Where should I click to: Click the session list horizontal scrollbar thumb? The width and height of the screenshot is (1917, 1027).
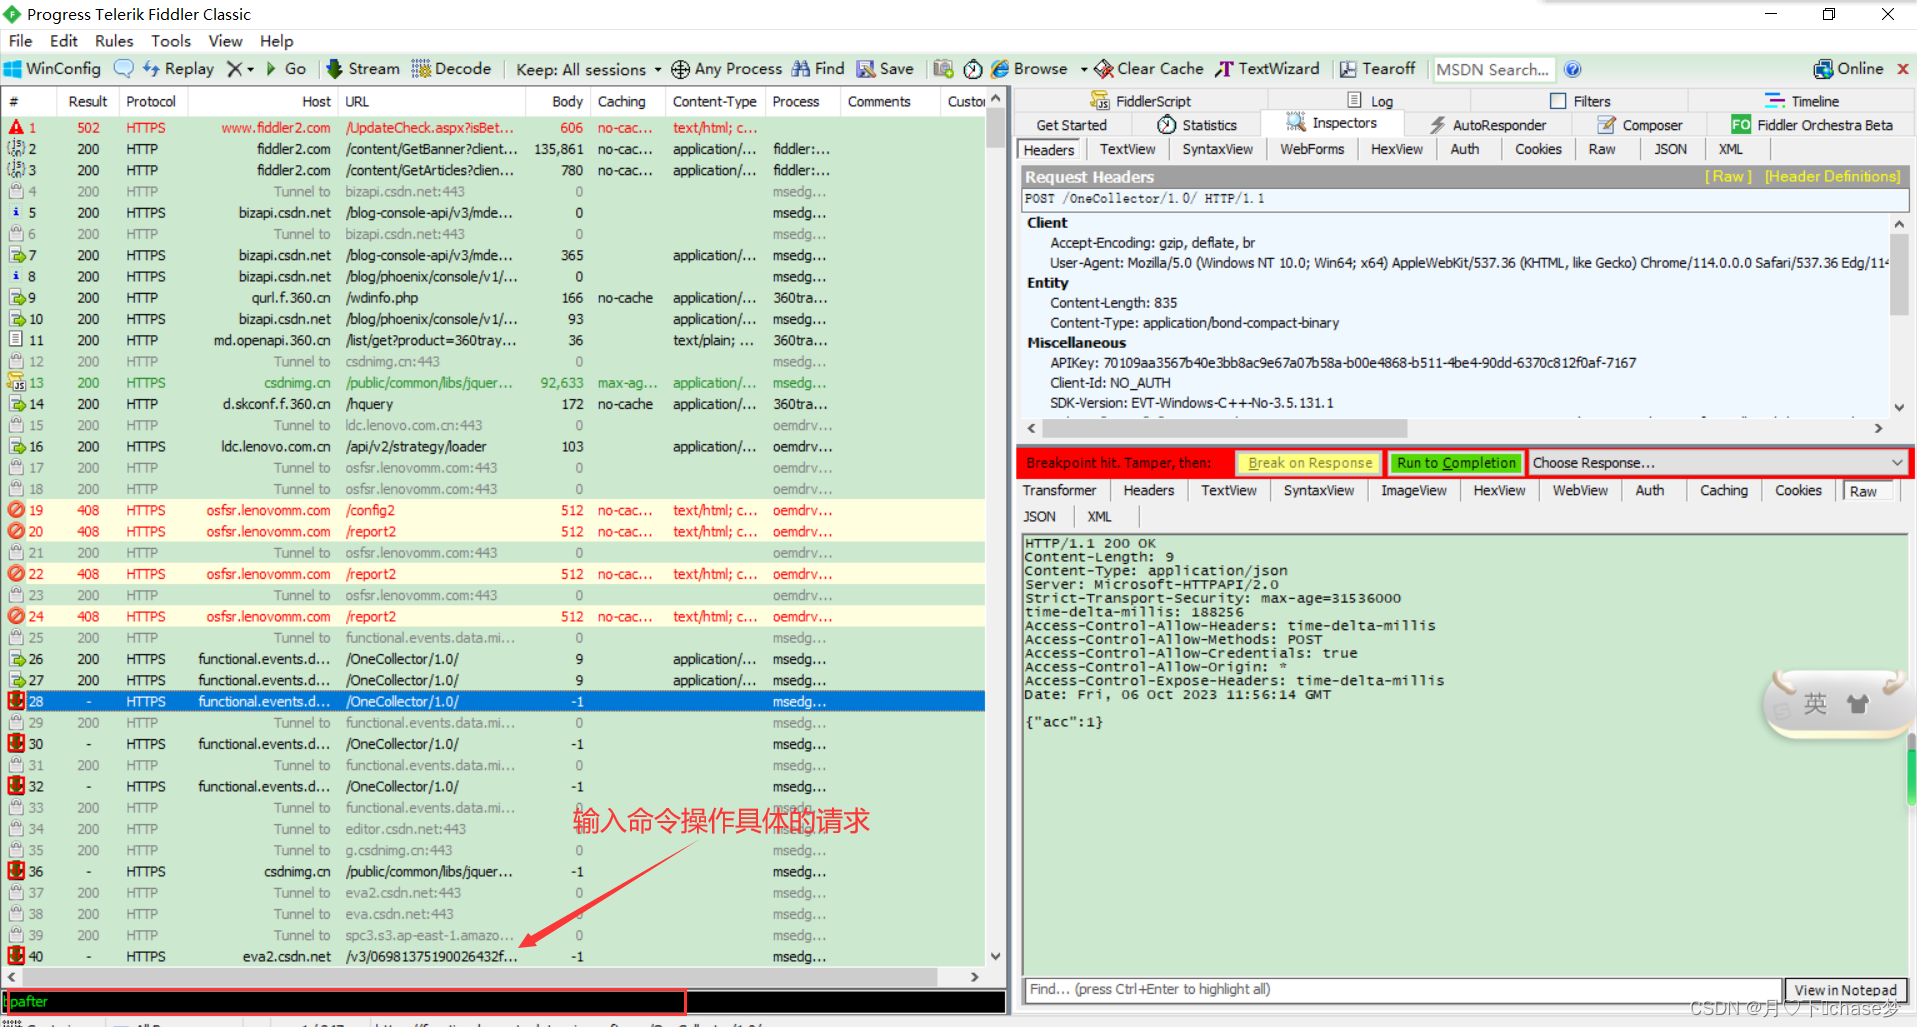click(x=478, y=977)
